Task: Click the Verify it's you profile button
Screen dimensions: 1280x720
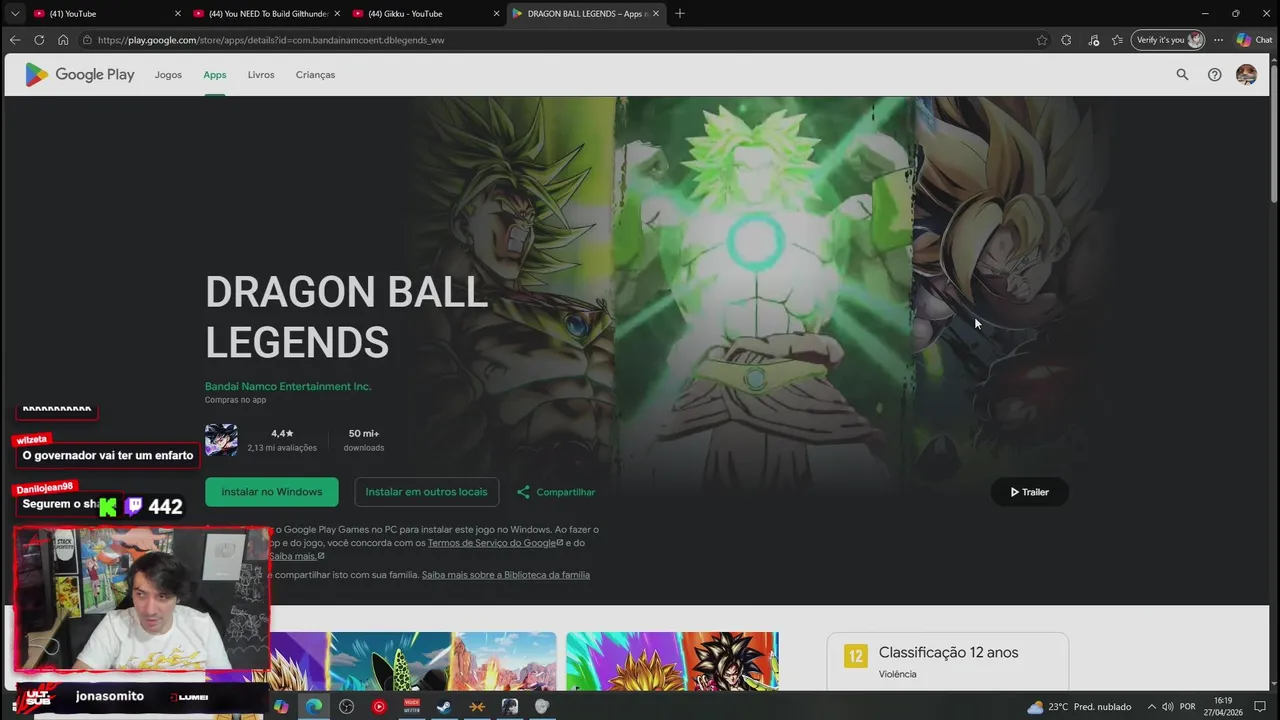Action: (1169, 40)
